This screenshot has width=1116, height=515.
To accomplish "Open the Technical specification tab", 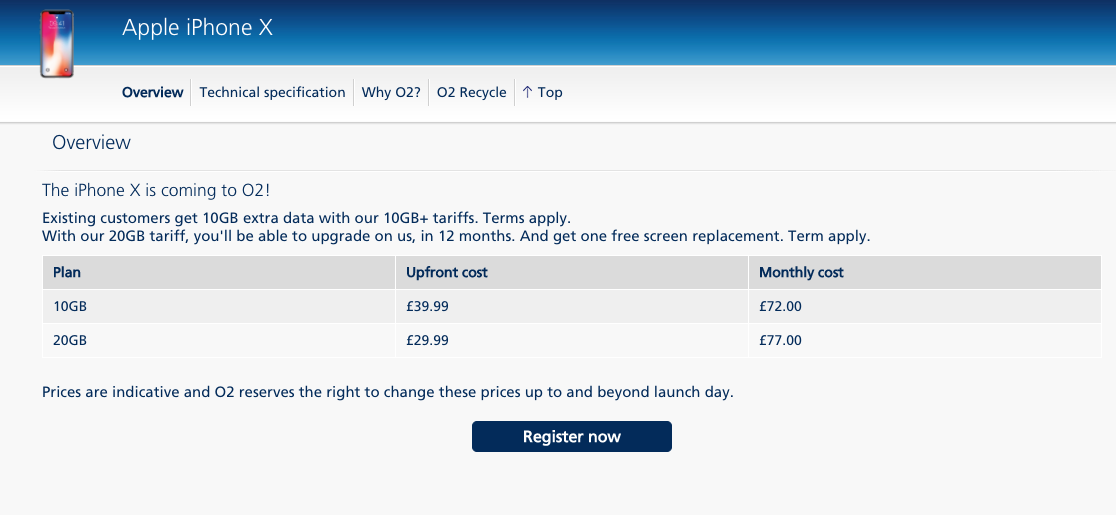I will (x=272, y=92).
